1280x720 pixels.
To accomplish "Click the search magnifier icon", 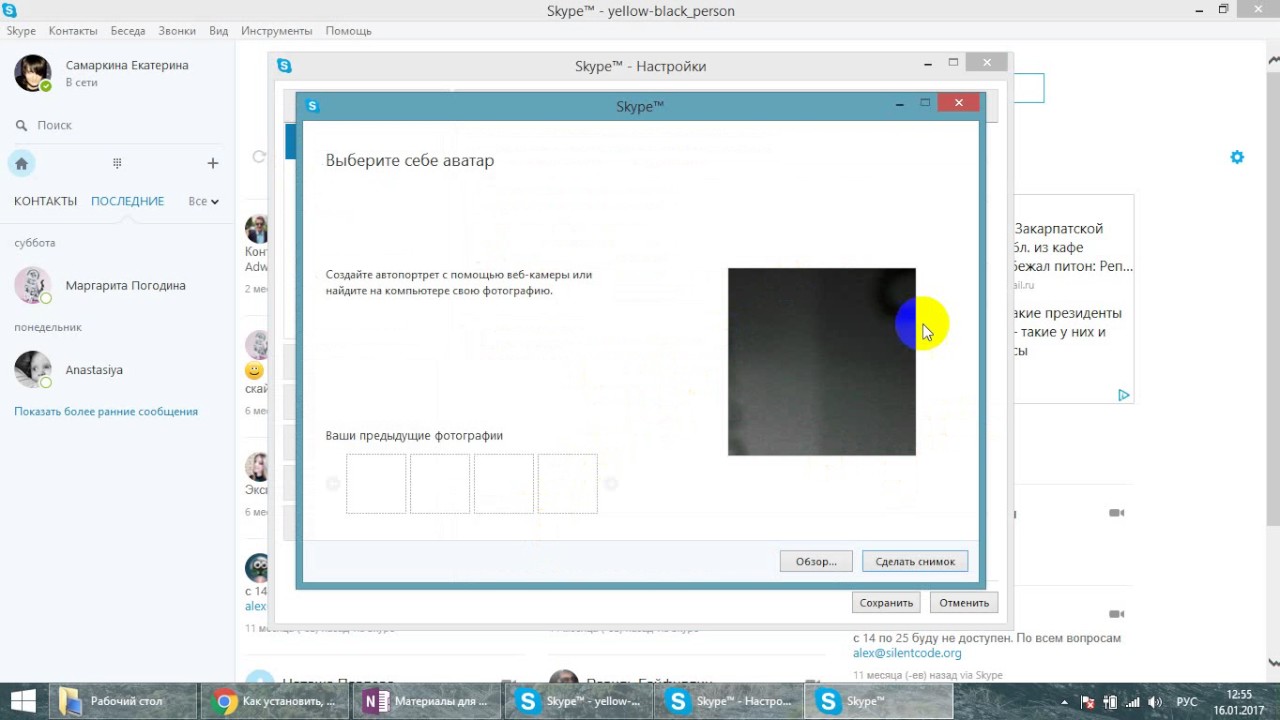I will point(21,125).
